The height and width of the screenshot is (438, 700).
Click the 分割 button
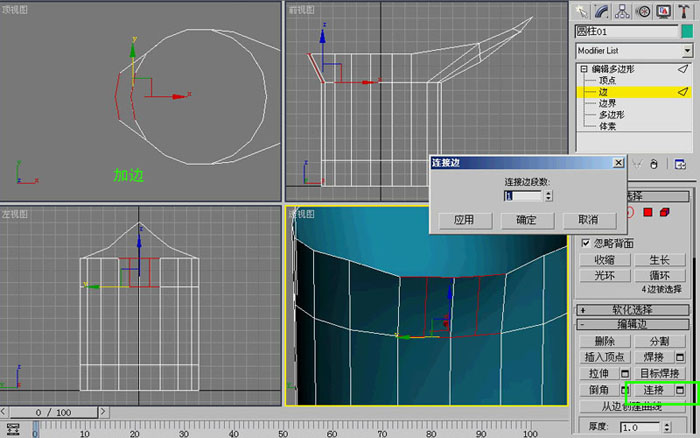coord(659,342)
